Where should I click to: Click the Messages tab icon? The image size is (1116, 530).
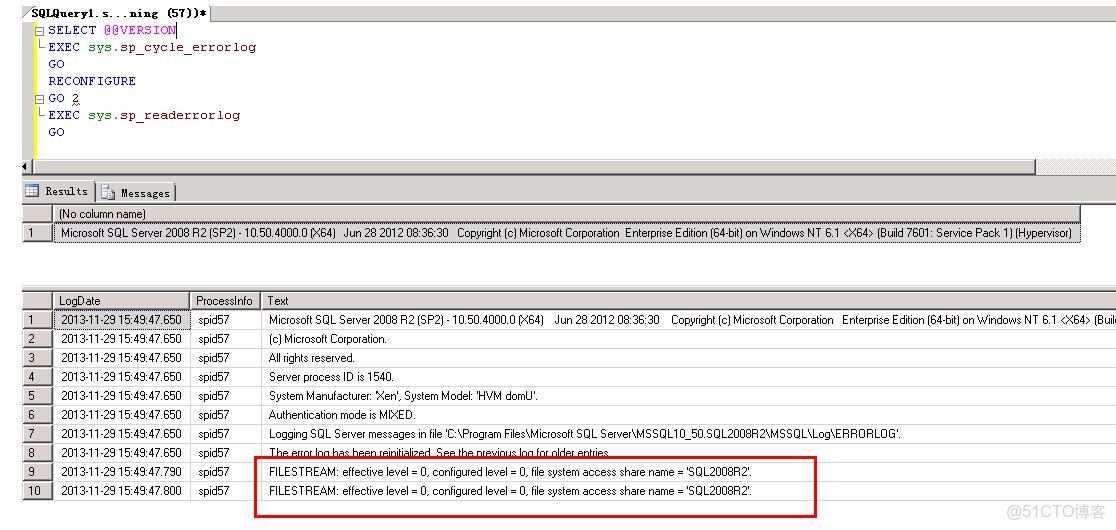[108, 193]
